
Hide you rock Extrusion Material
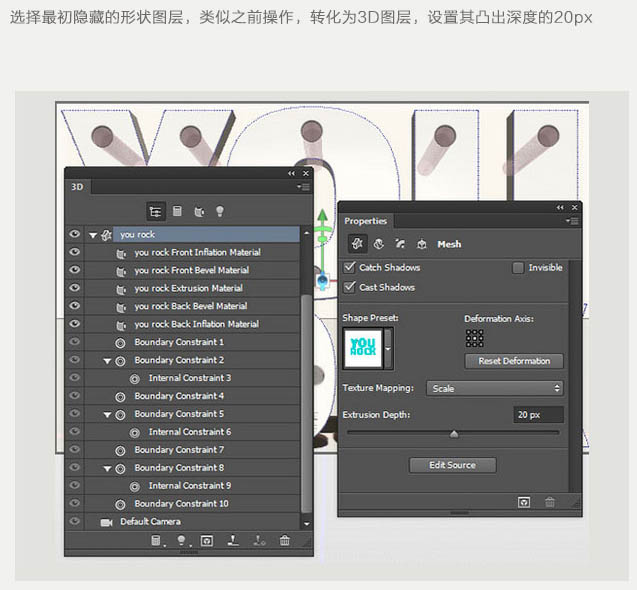[74, 288]
